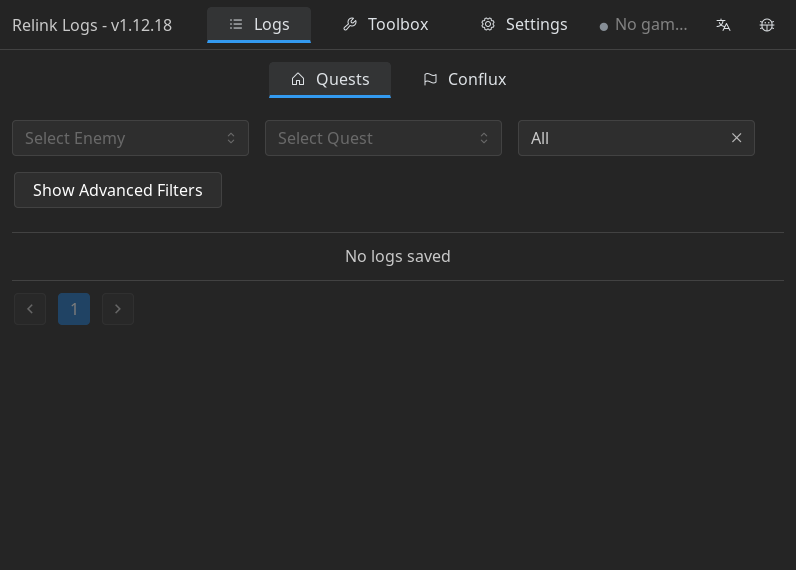Click the No logs saved message
The height and width of the screenshot is (570, 796).
[398, 256]
